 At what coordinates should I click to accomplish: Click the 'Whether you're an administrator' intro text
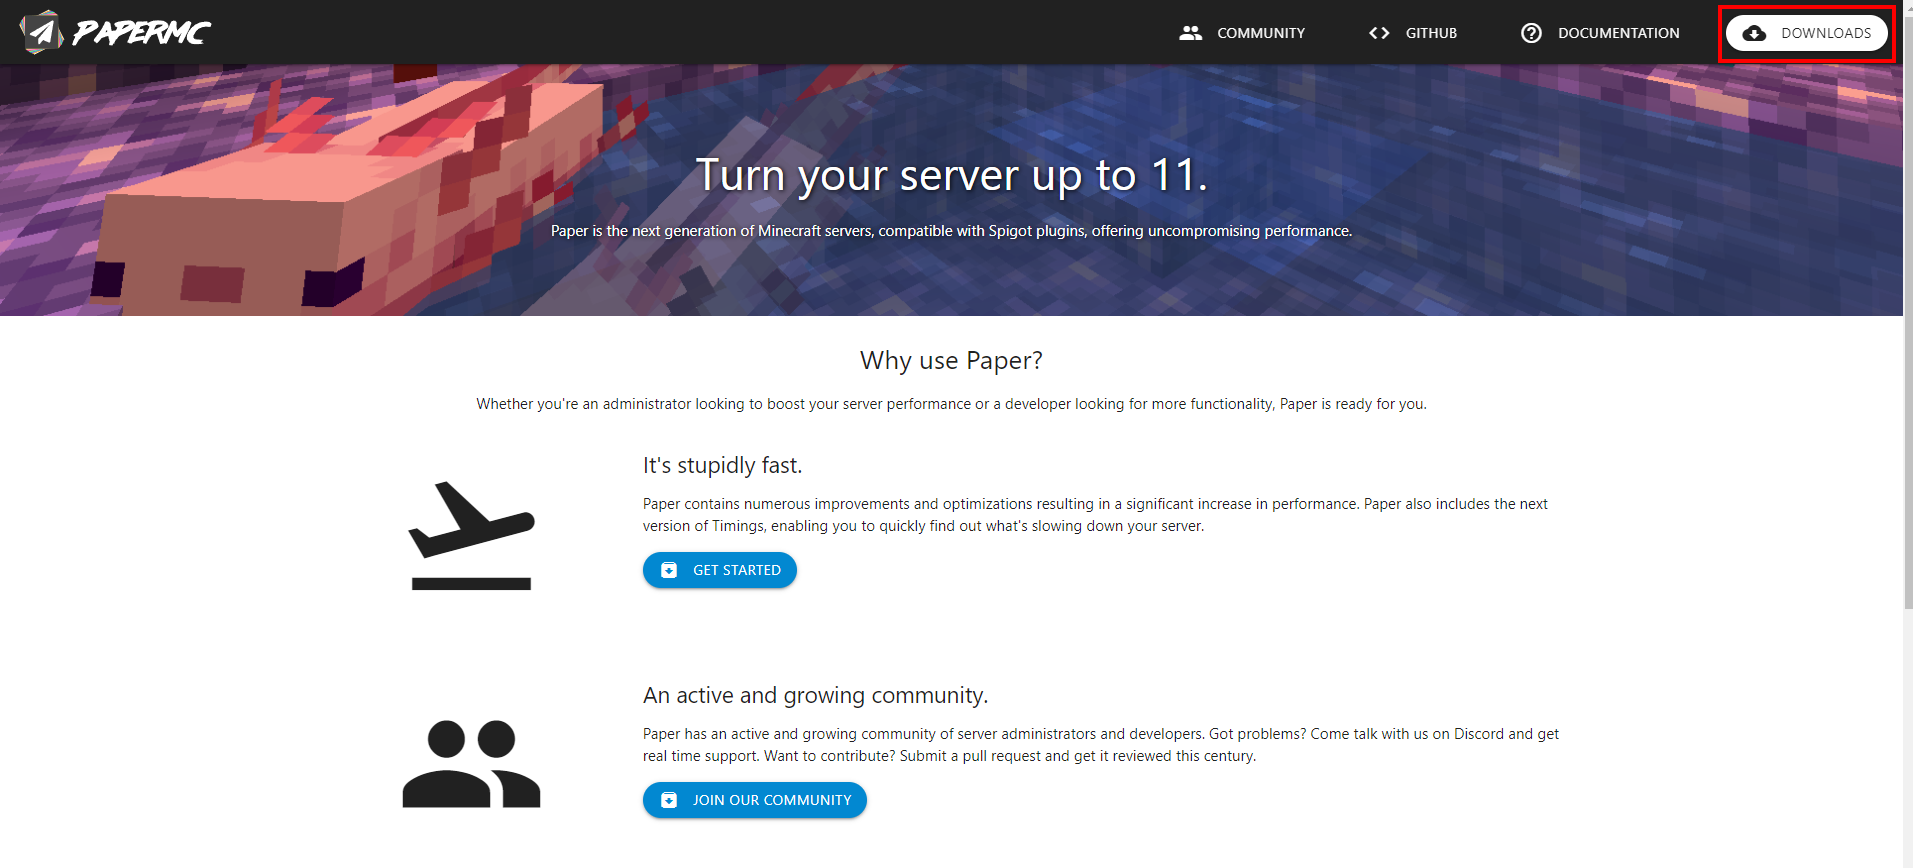(951, 404)
